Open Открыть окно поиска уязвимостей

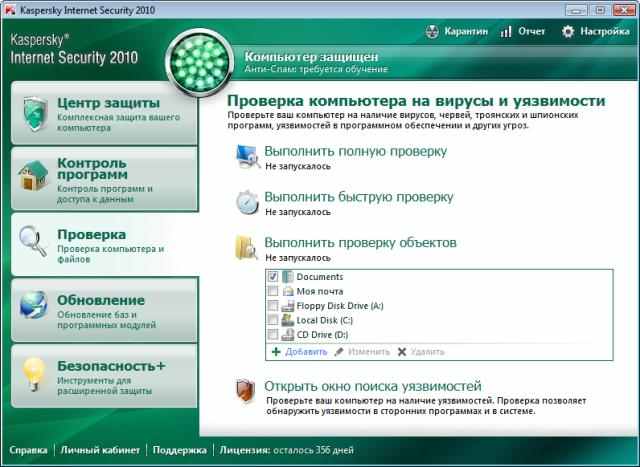[x=373, y=386]
